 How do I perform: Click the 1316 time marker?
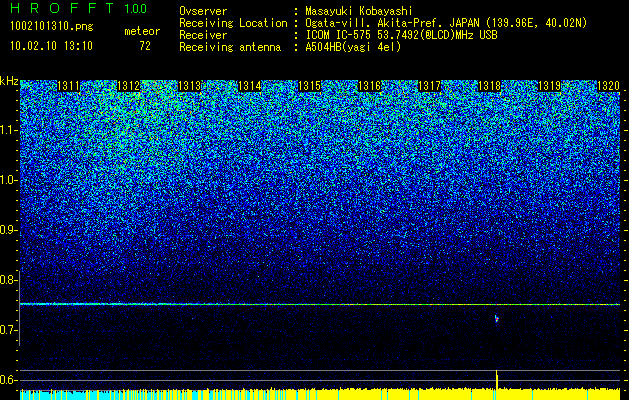click(x=369, y=86)
